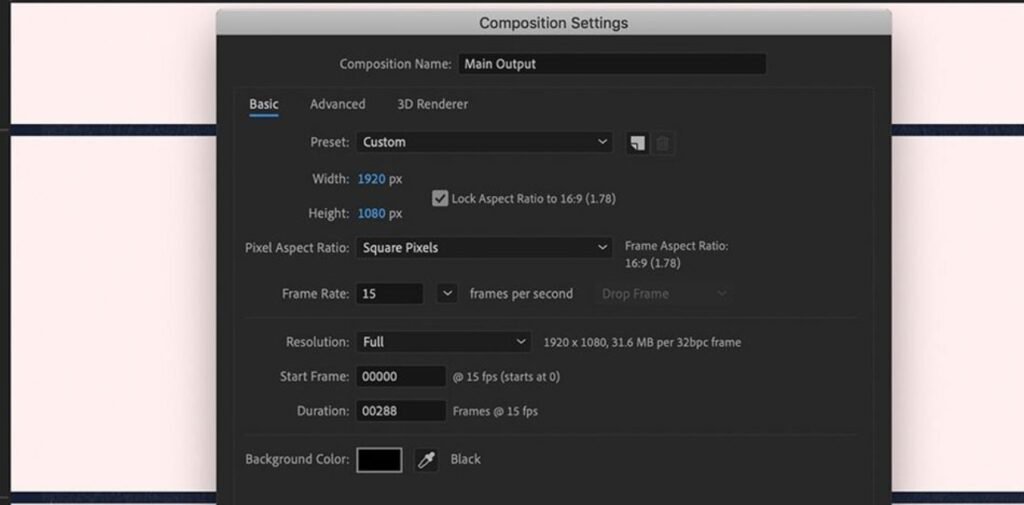This screenshot has width=1024, height=505.
Task: Select the Basic tab
Action: (x=264, y=104)
